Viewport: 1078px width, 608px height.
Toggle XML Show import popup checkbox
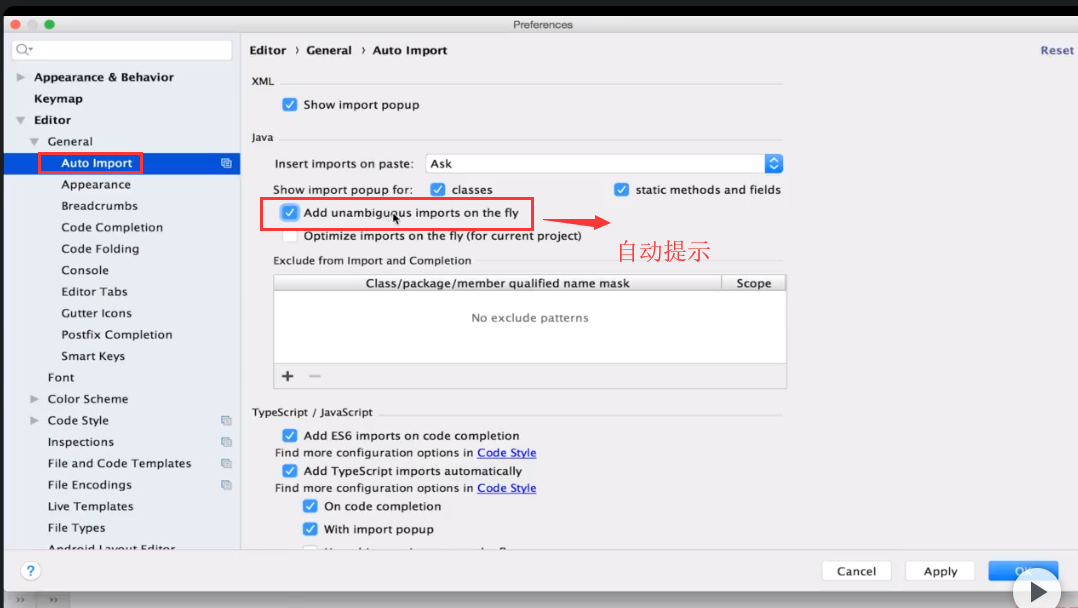click(289, 105)
